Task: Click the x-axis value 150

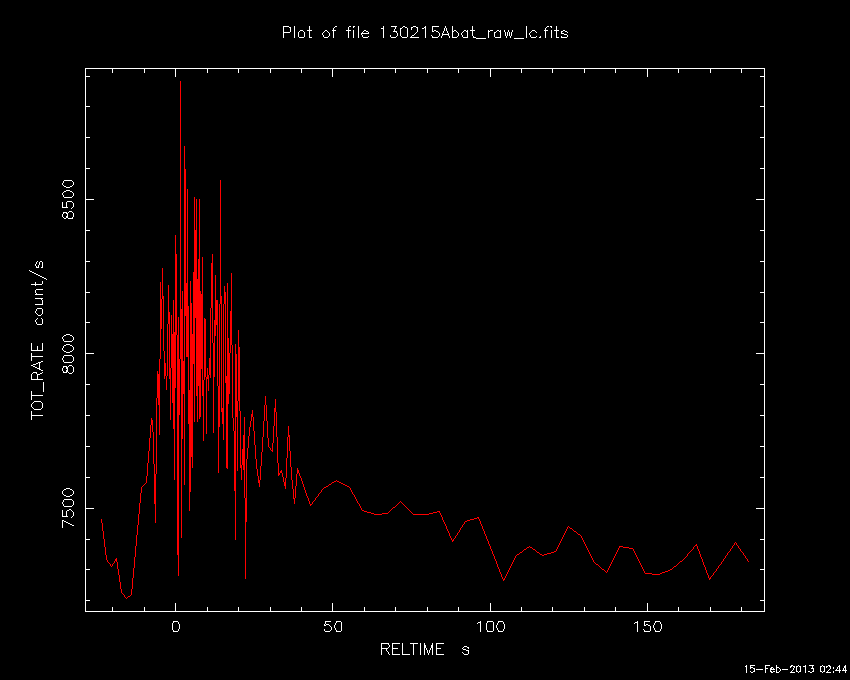Action: click(x=647, y=627)
